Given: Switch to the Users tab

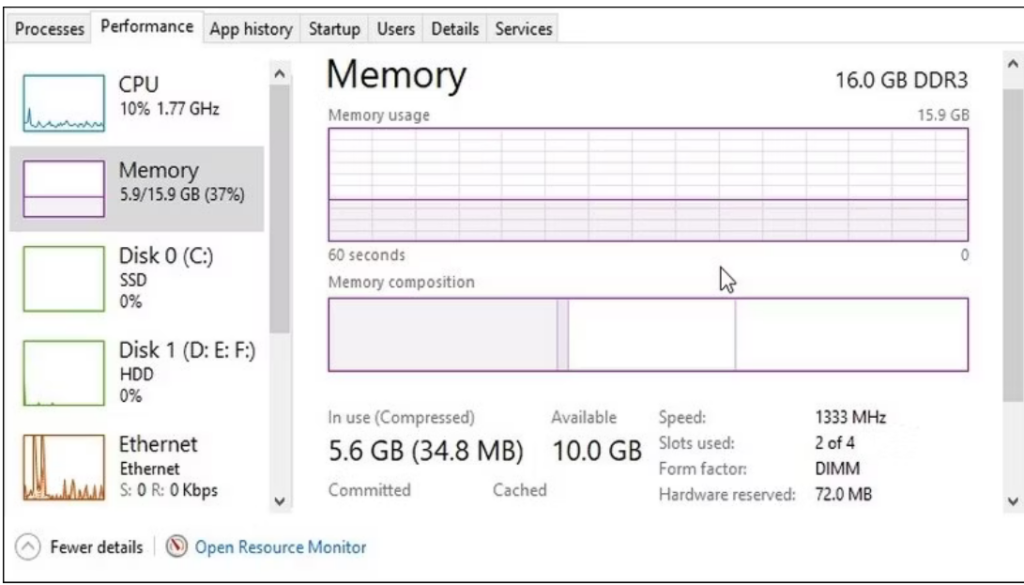Looking at the screenshot, I should pos(396,29).
